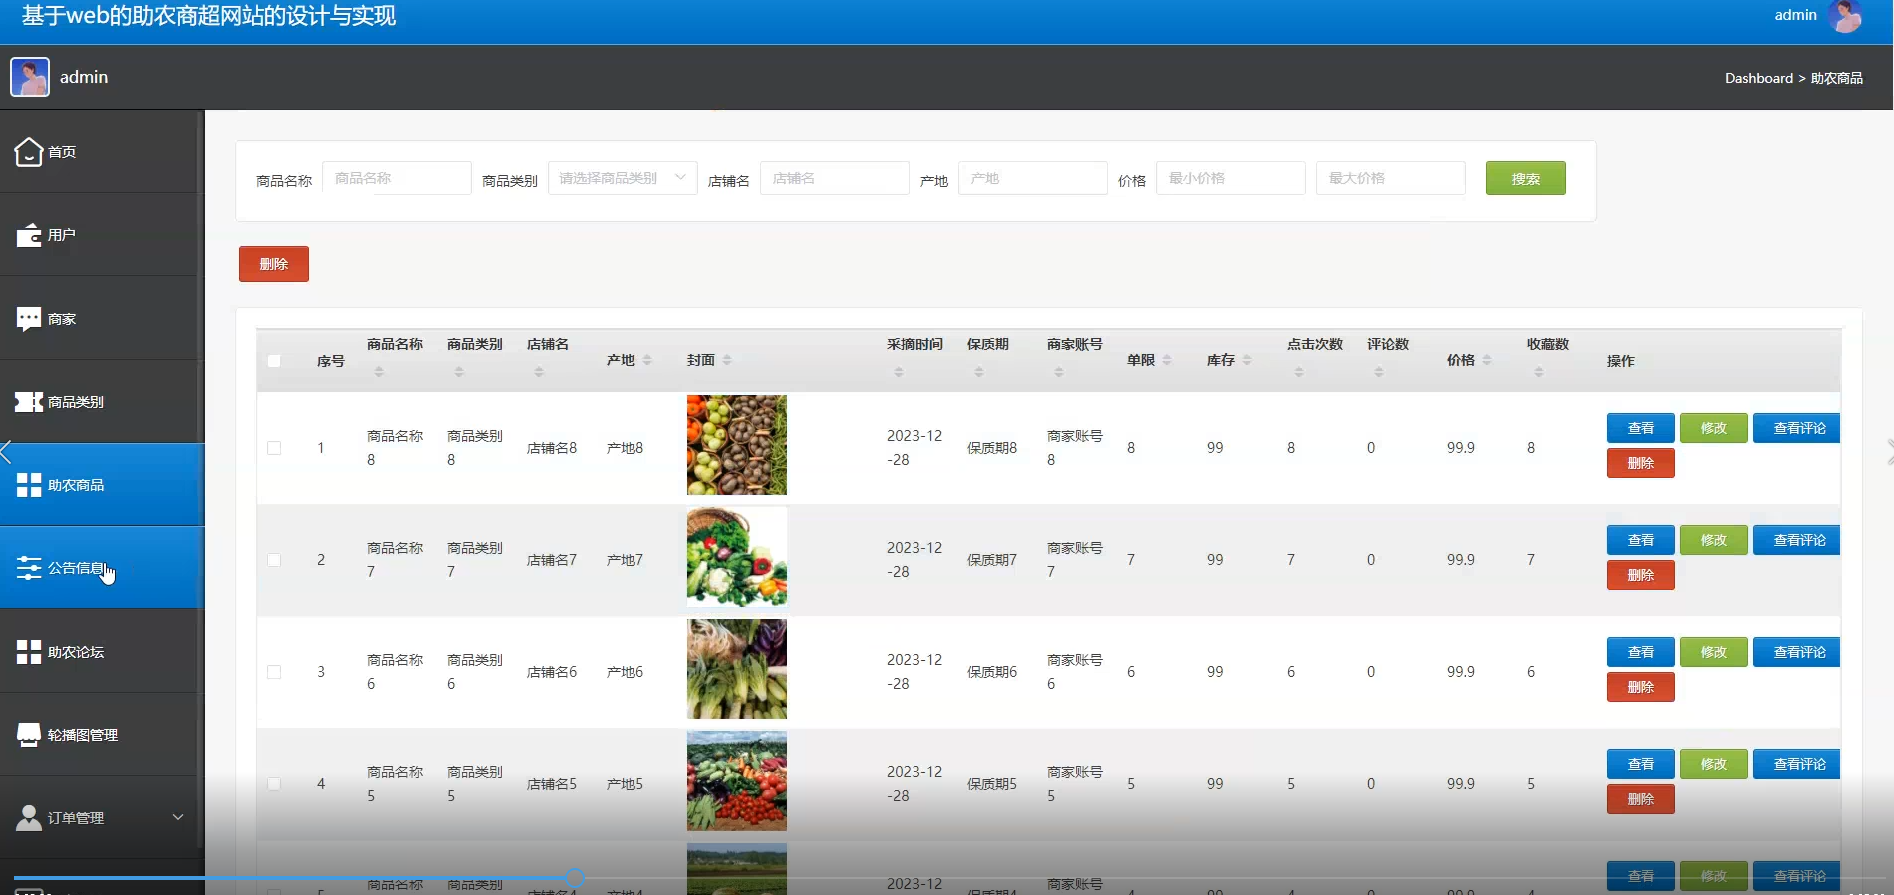Image resolution: width=1894 pixels, height=895 pixels.
Task: Click the green 搜索 button
Action: click(x=1525, y=178)
